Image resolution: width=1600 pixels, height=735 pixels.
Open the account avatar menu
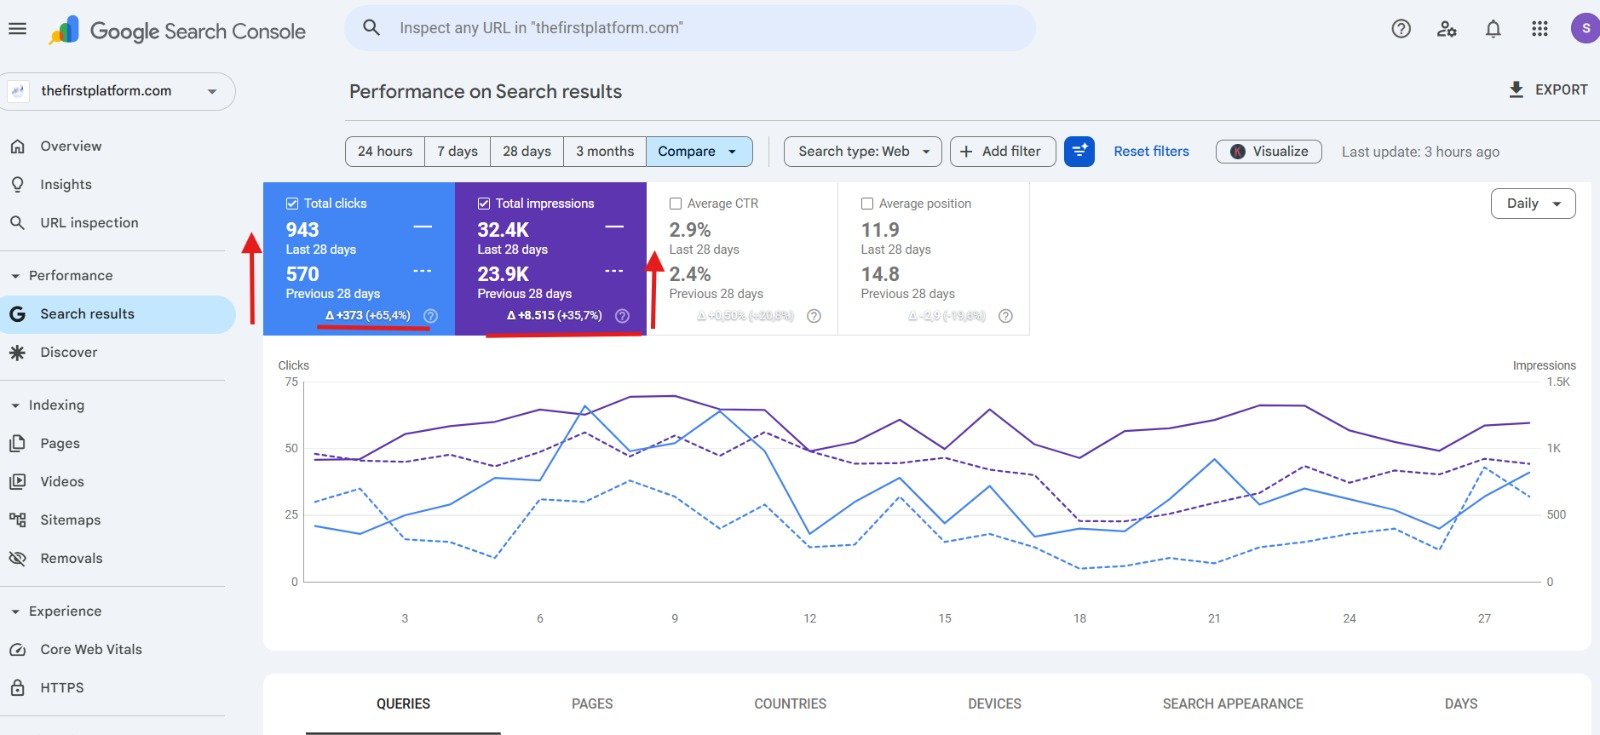(x=1586, y=28)
